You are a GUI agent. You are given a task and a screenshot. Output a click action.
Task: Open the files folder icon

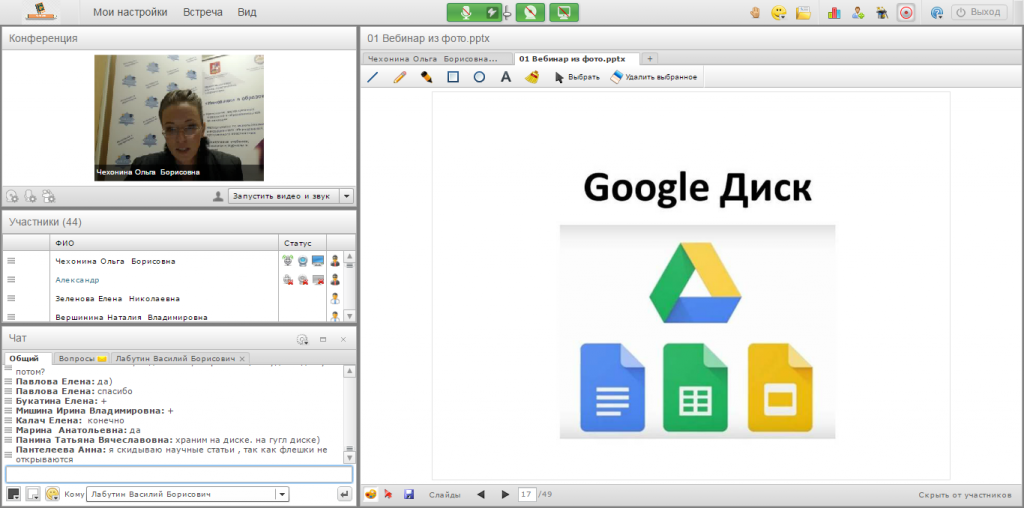coord(803,12)
